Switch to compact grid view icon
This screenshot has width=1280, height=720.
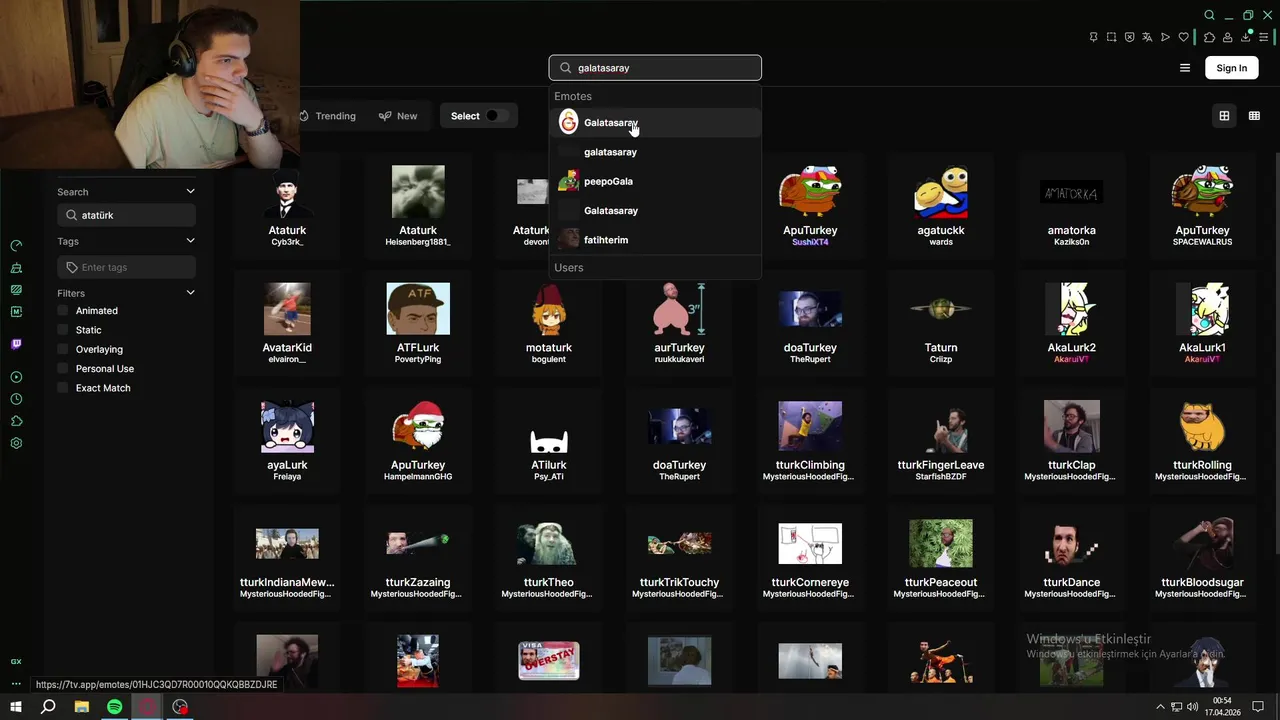coord(1254,116)
